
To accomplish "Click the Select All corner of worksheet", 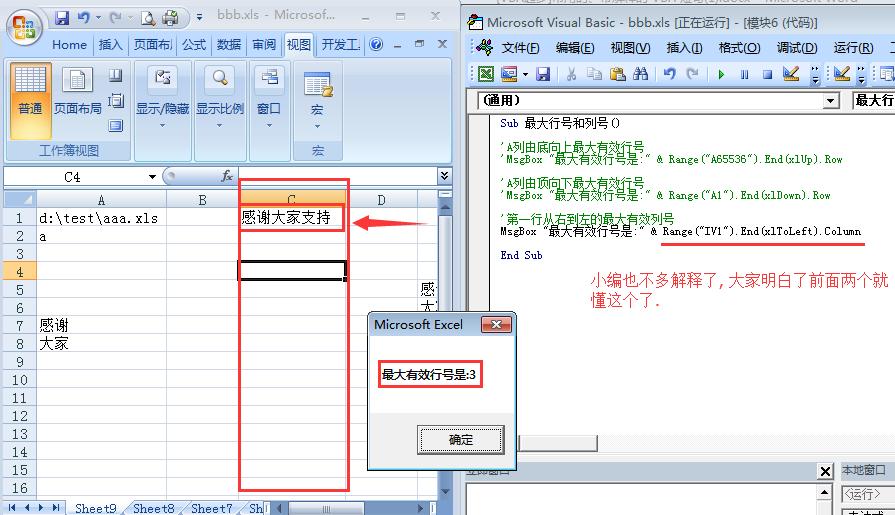I will pos(20,199).
